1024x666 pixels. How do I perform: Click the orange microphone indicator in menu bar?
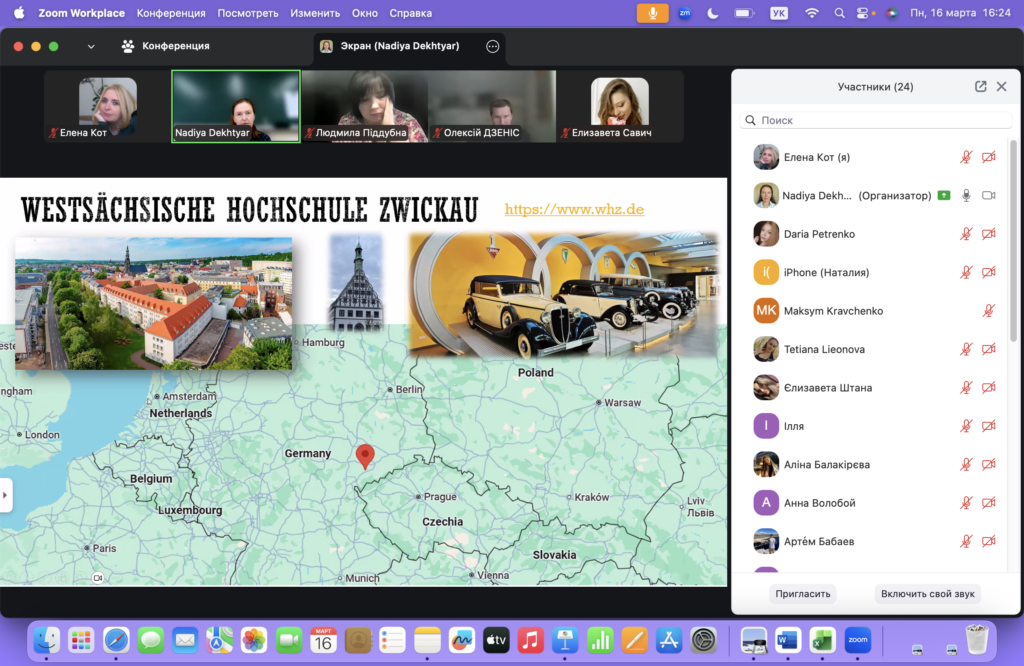click(x=653, y=13)
